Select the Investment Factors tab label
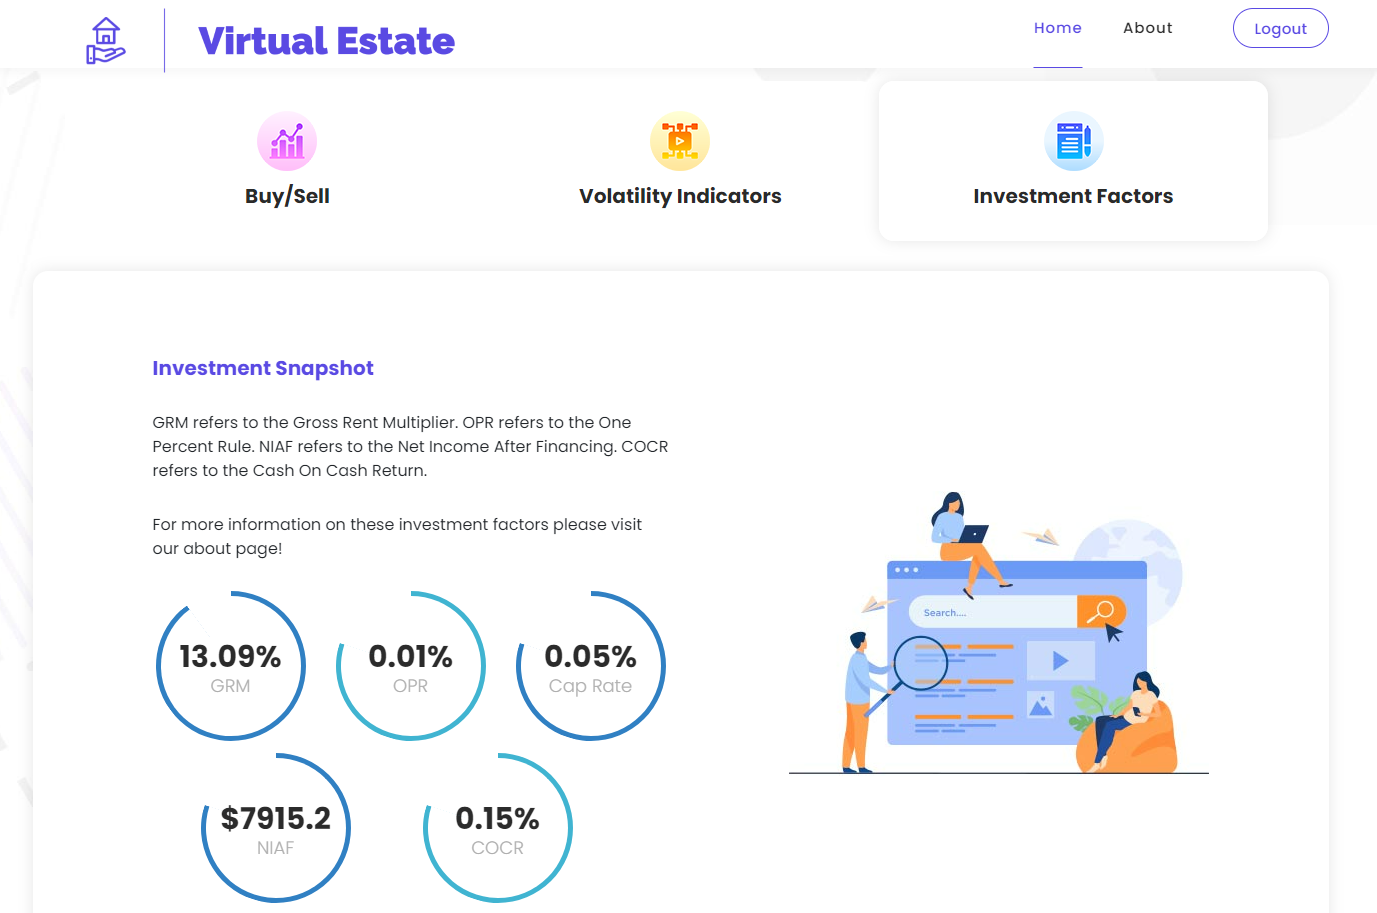 1073,196
